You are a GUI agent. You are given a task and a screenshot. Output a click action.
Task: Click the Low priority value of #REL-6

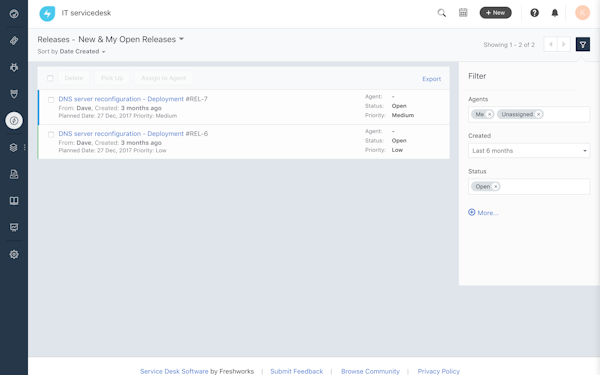pyautogui.click(x=397, y=150)
